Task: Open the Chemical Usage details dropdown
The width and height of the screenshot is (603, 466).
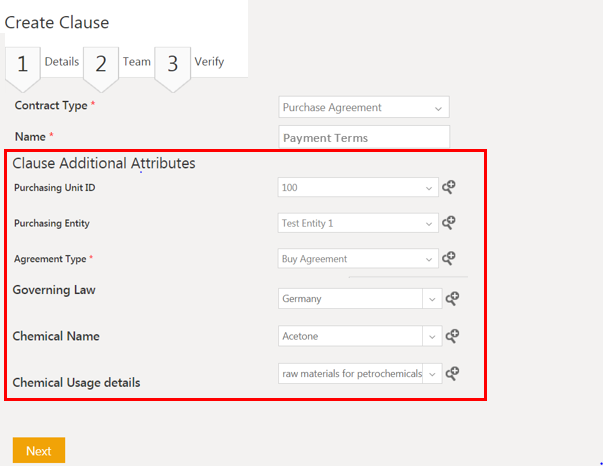Action: (x=360, y=373)
